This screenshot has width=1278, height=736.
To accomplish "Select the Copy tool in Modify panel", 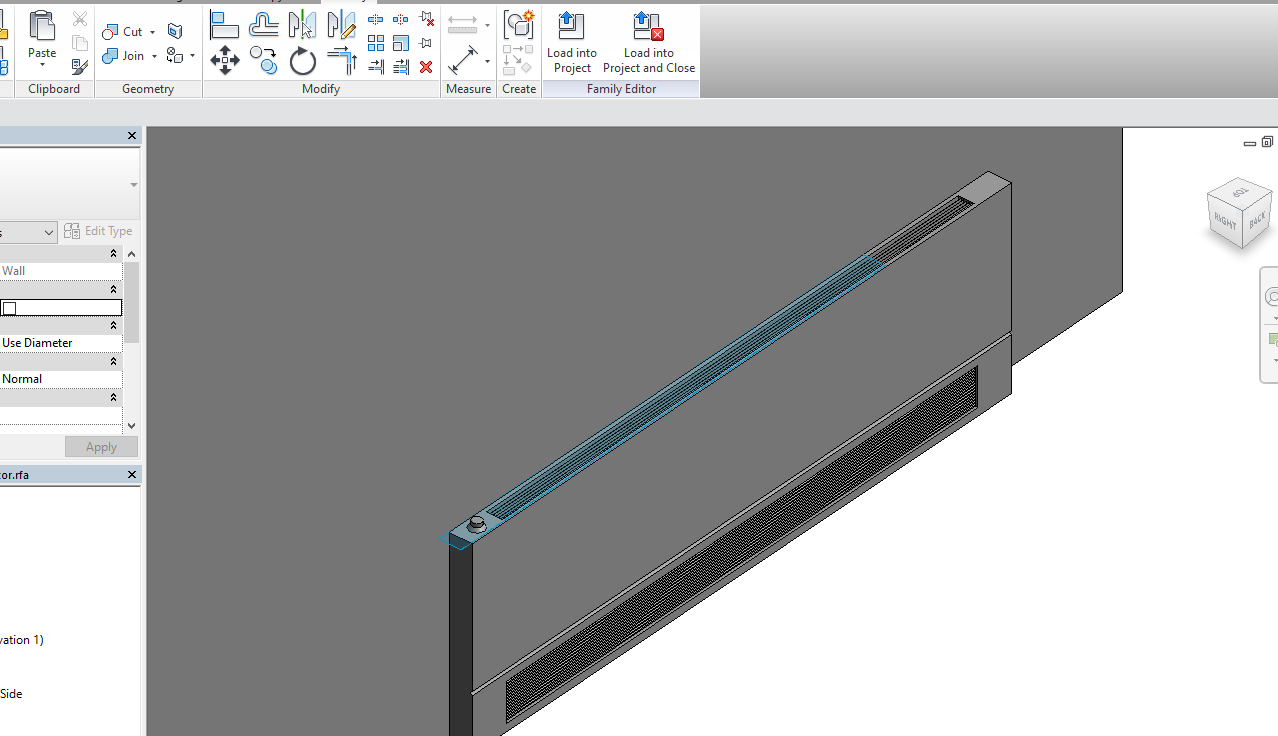I will coord(264,60).
